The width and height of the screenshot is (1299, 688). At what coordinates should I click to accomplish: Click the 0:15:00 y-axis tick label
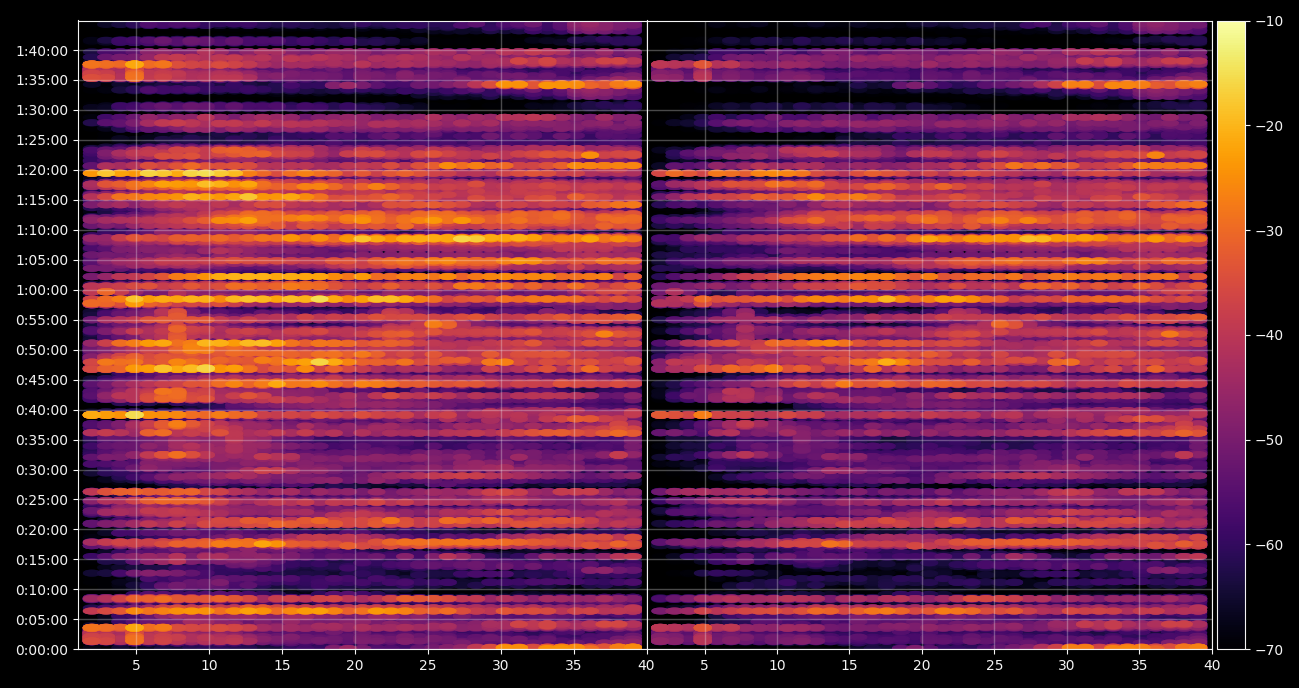[x=44, y=561]
